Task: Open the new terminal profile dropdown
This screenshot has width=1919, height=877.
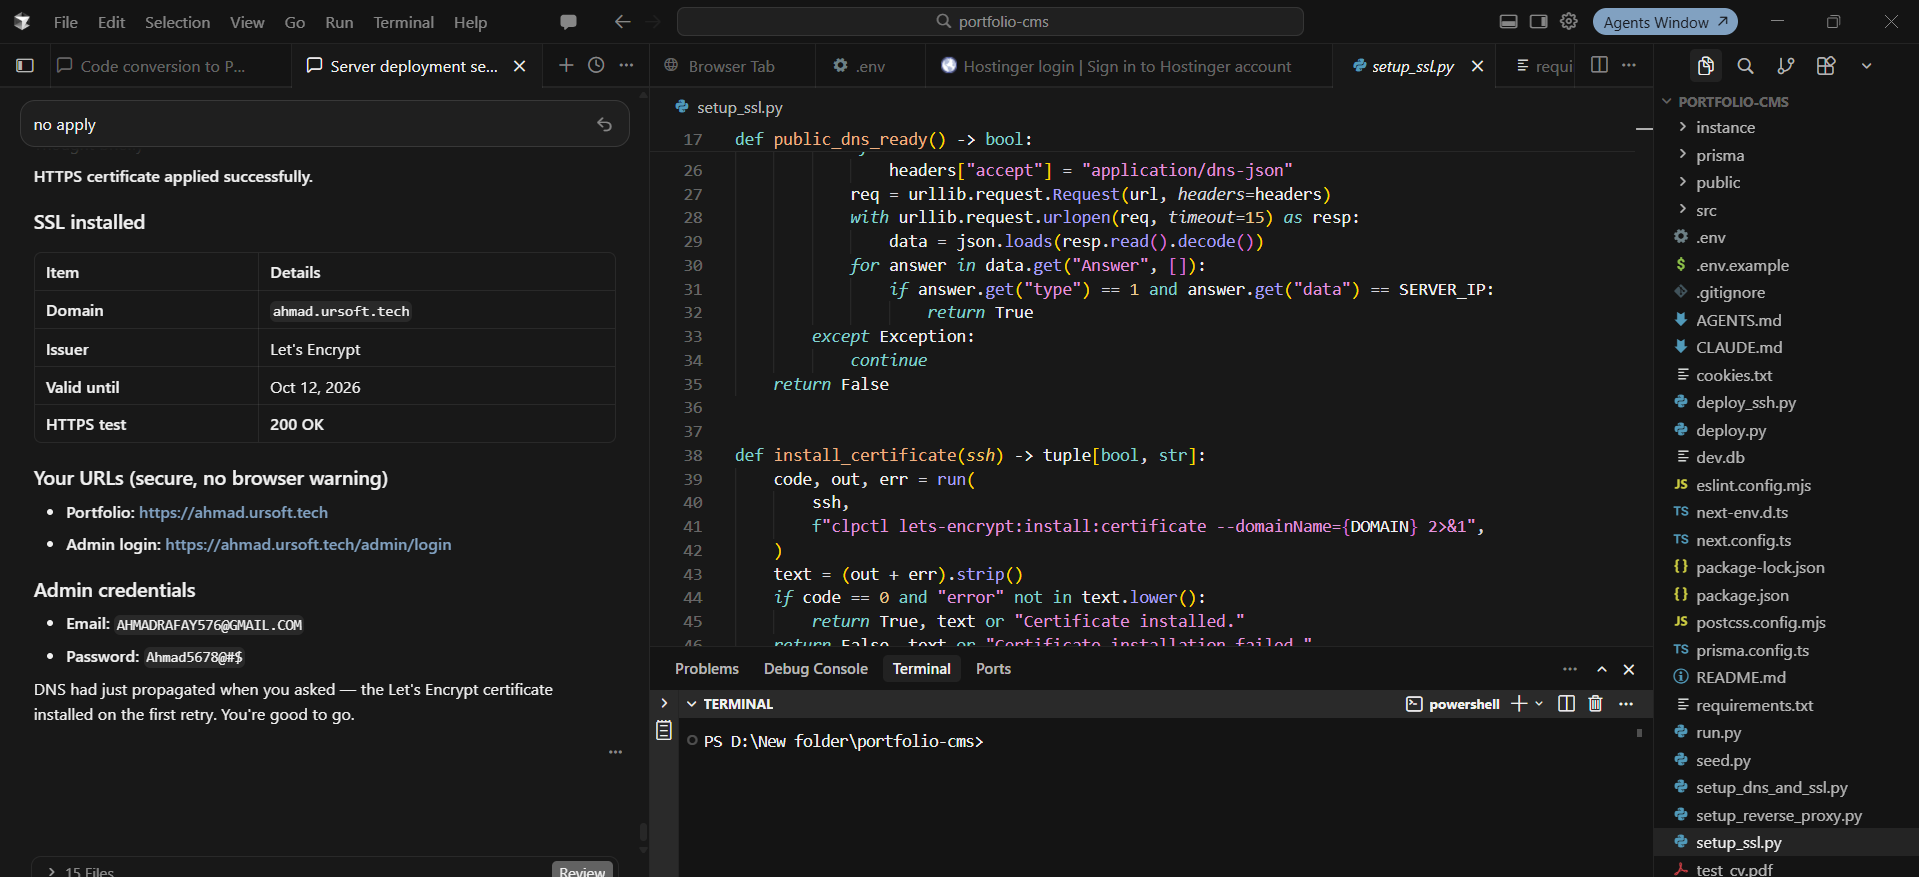Action: pos(1539,704)
